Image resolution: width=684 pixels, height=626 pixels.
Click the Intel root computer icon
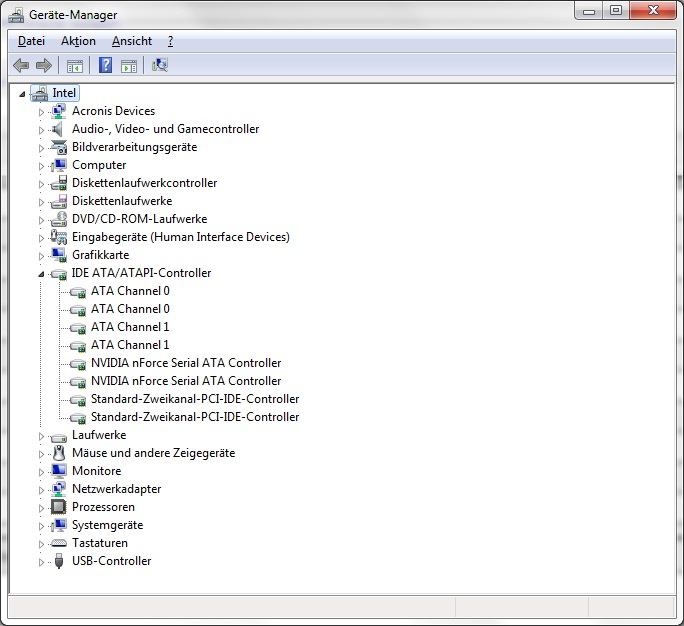[x=39, y=93]
